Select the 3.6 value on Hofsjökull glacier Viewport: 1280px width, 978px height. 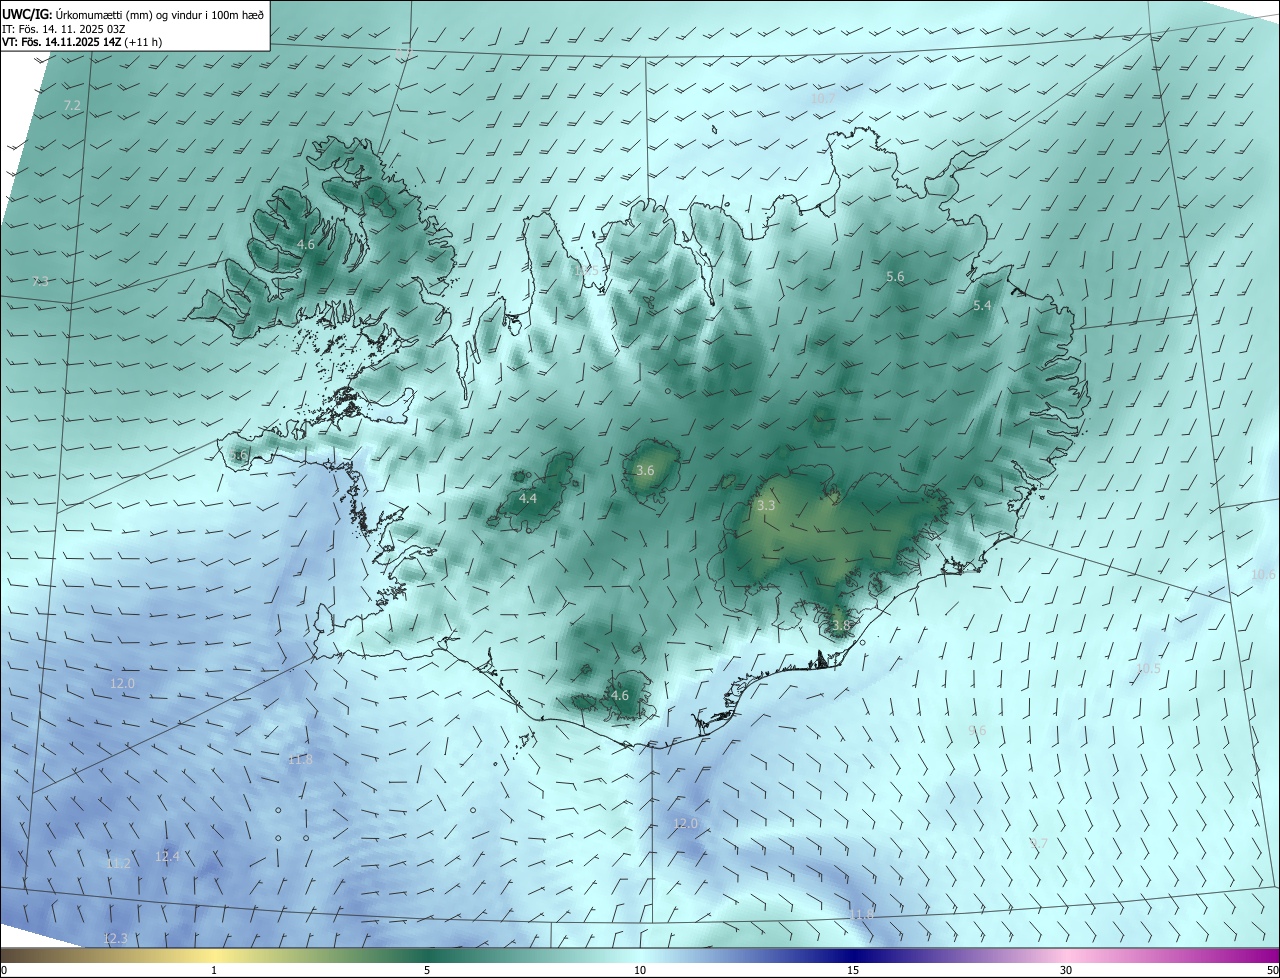click(645, 470)
